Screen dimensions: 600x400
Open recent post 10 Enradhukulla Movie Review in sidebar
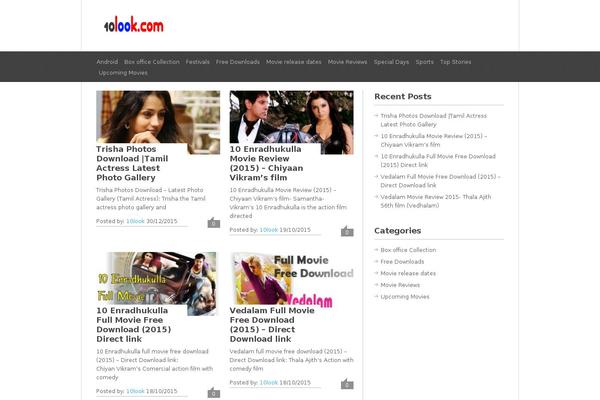point(434,140)
